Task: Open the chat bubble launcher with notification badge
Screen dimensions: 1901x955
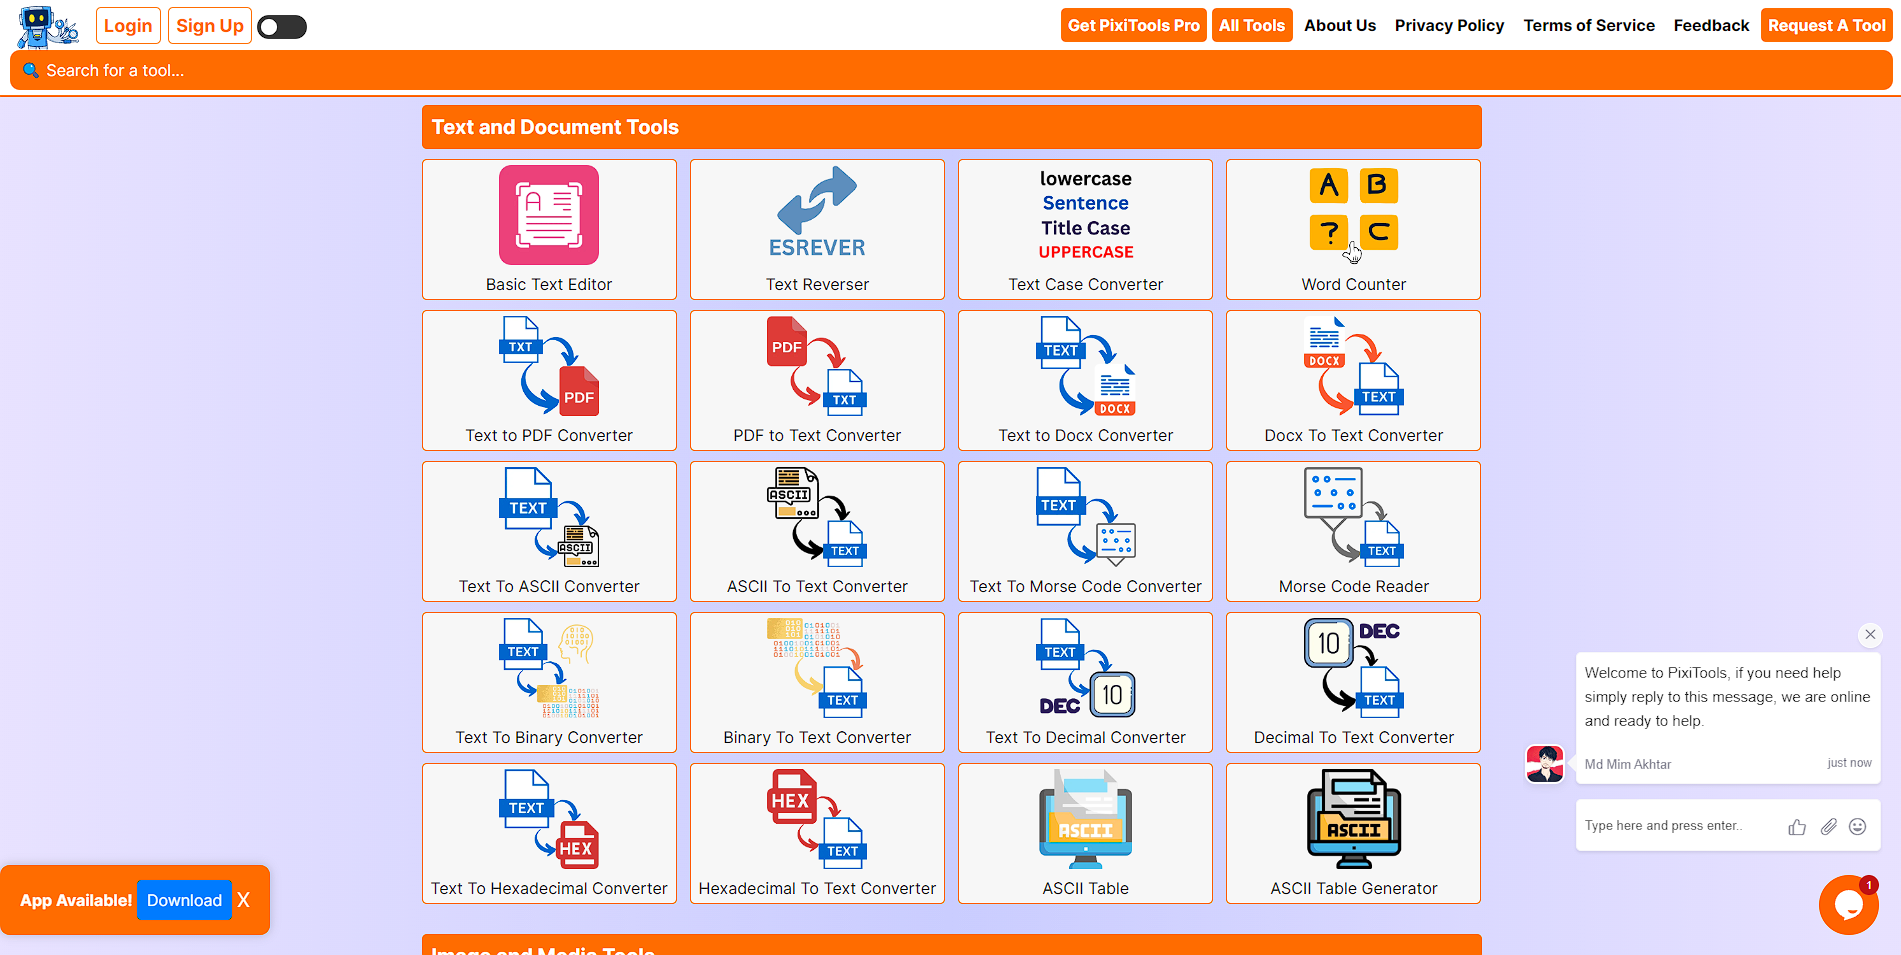Action: click(1848, 905)
